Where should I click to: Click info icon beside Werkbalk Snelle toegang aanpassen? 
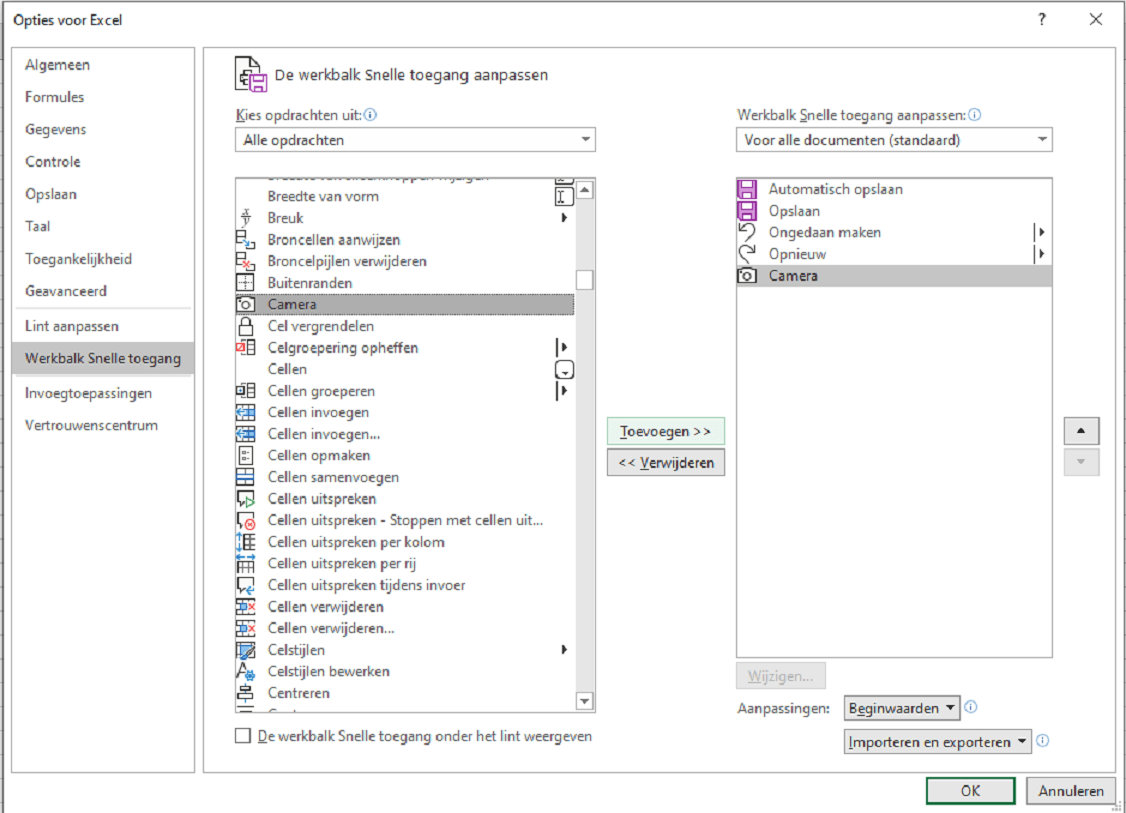(974, 115)
